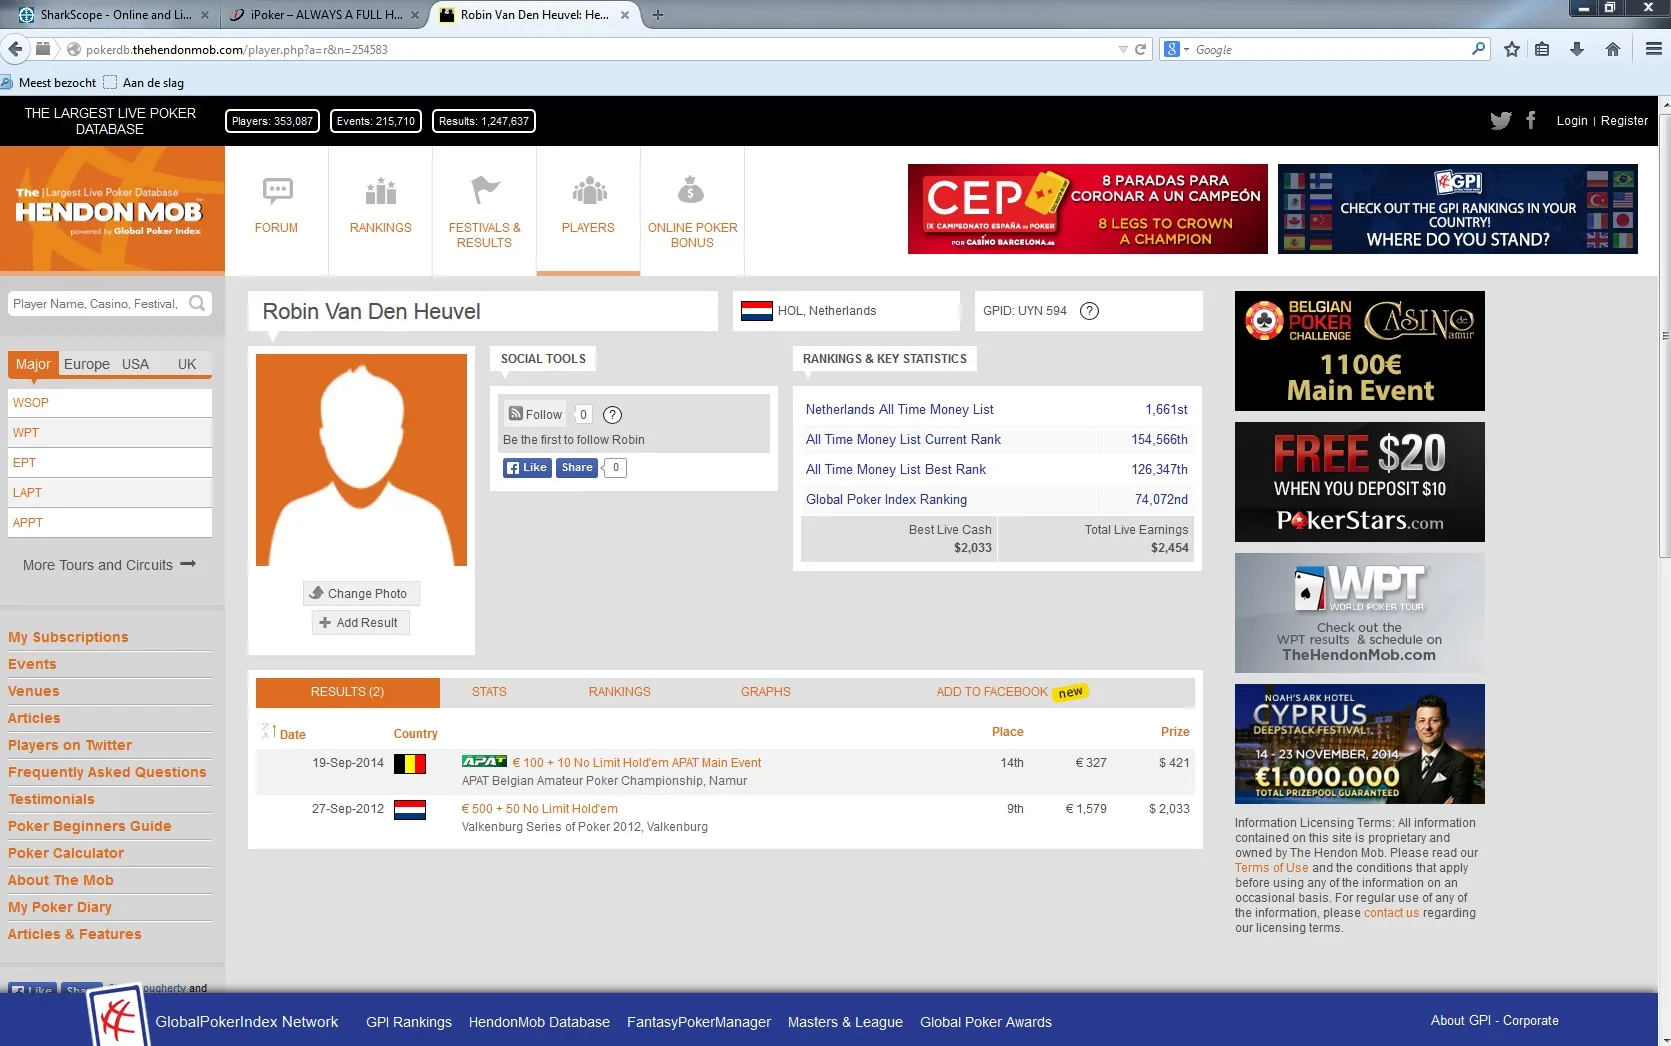This screenshot has width=1671, height=1046.
Task: Open Online Poker Bonus money bag icon
Action: [691, 189]
